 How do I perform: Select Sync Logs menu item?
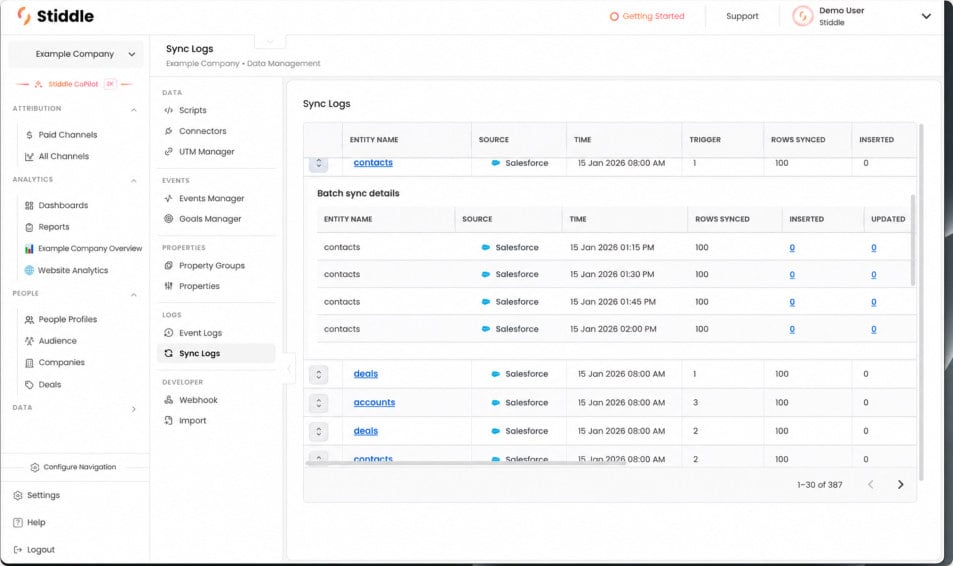point(216,353)
